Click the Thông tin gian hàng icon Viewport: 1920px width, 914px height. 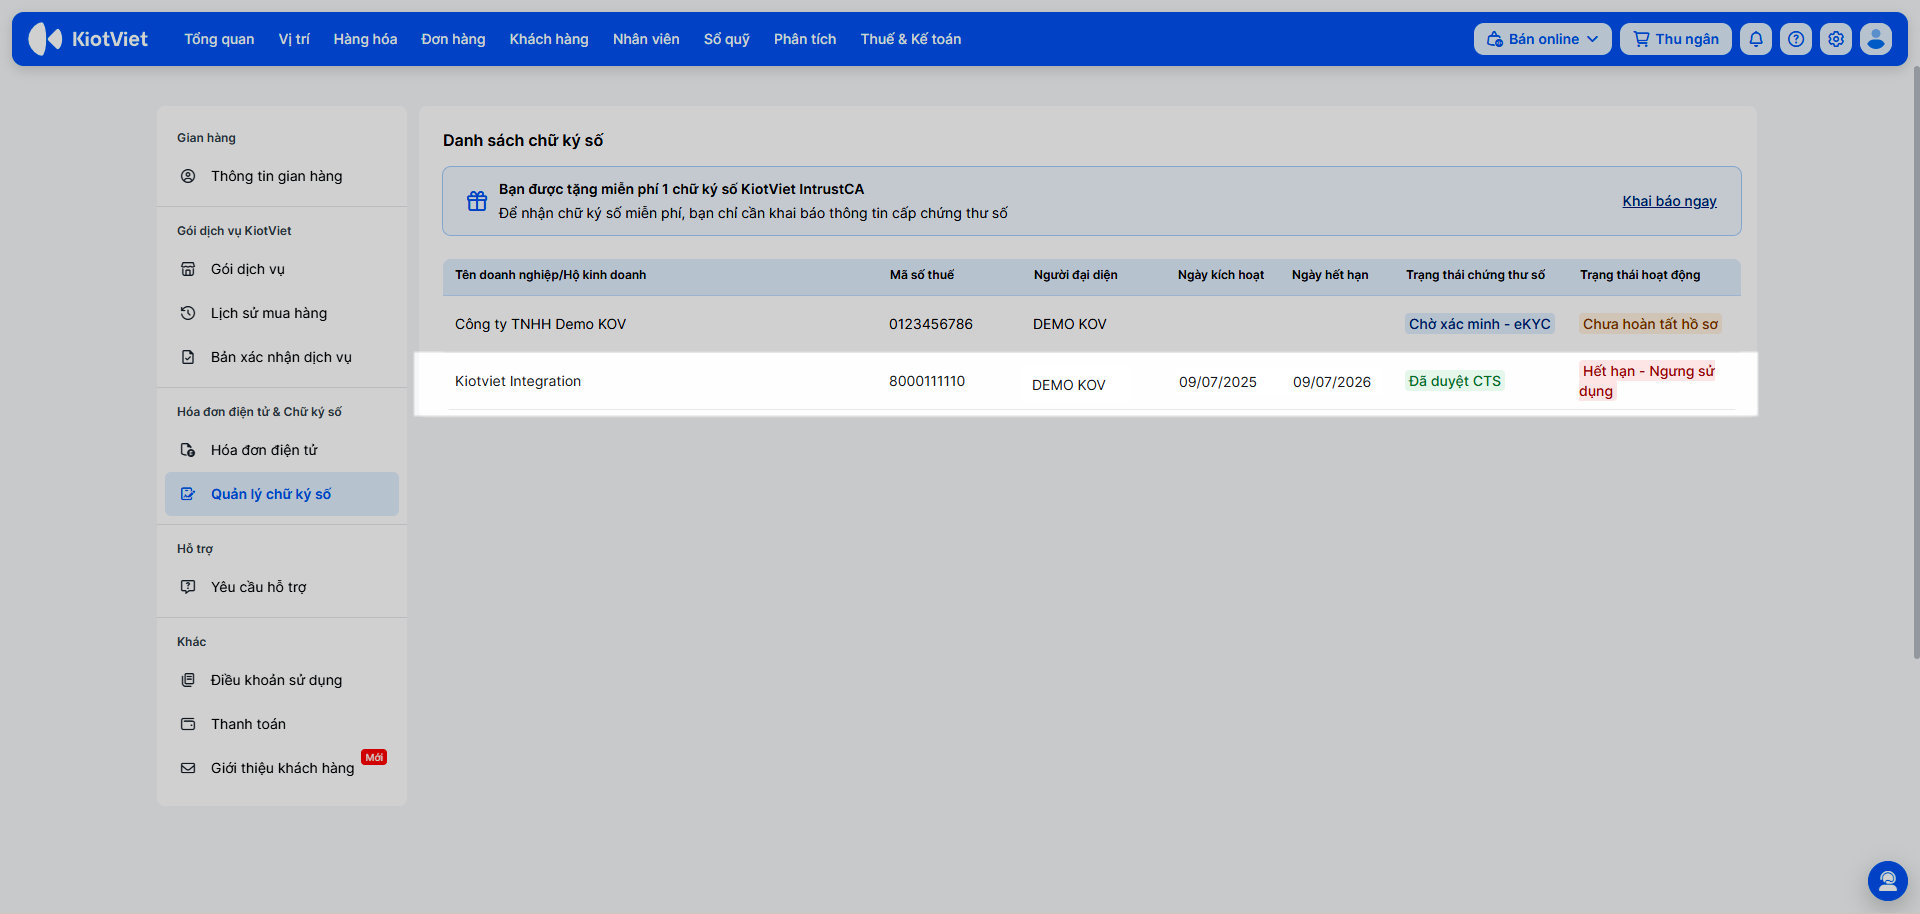point(188,176)
